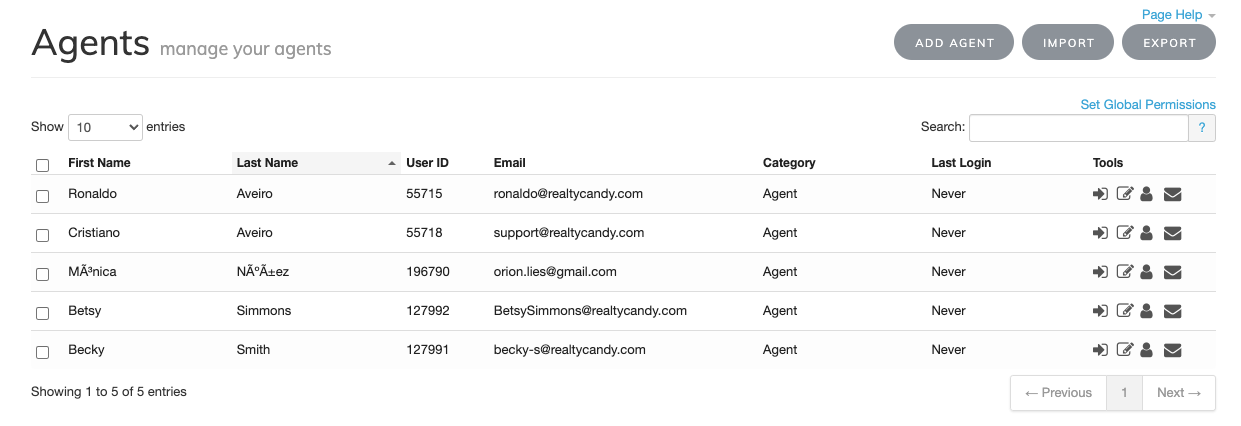The image size is (1241, 426).
Task: Toggle the select-all checkbox in table header
Action: 42,165
